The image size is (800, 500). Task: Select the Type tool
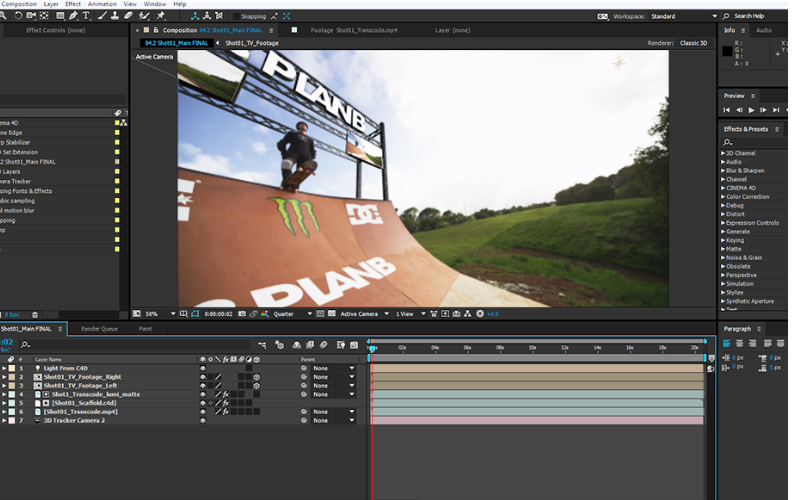[85, 16]
